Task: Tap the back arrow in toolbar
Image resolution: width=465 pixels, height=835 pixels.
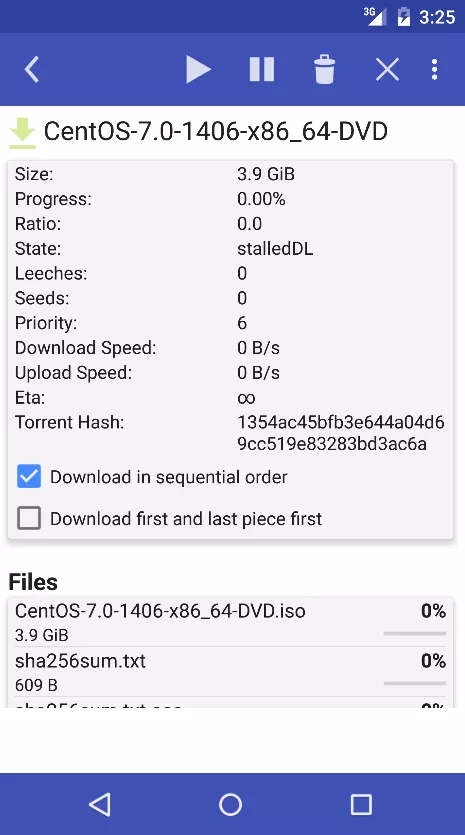Action: [32, 70]
